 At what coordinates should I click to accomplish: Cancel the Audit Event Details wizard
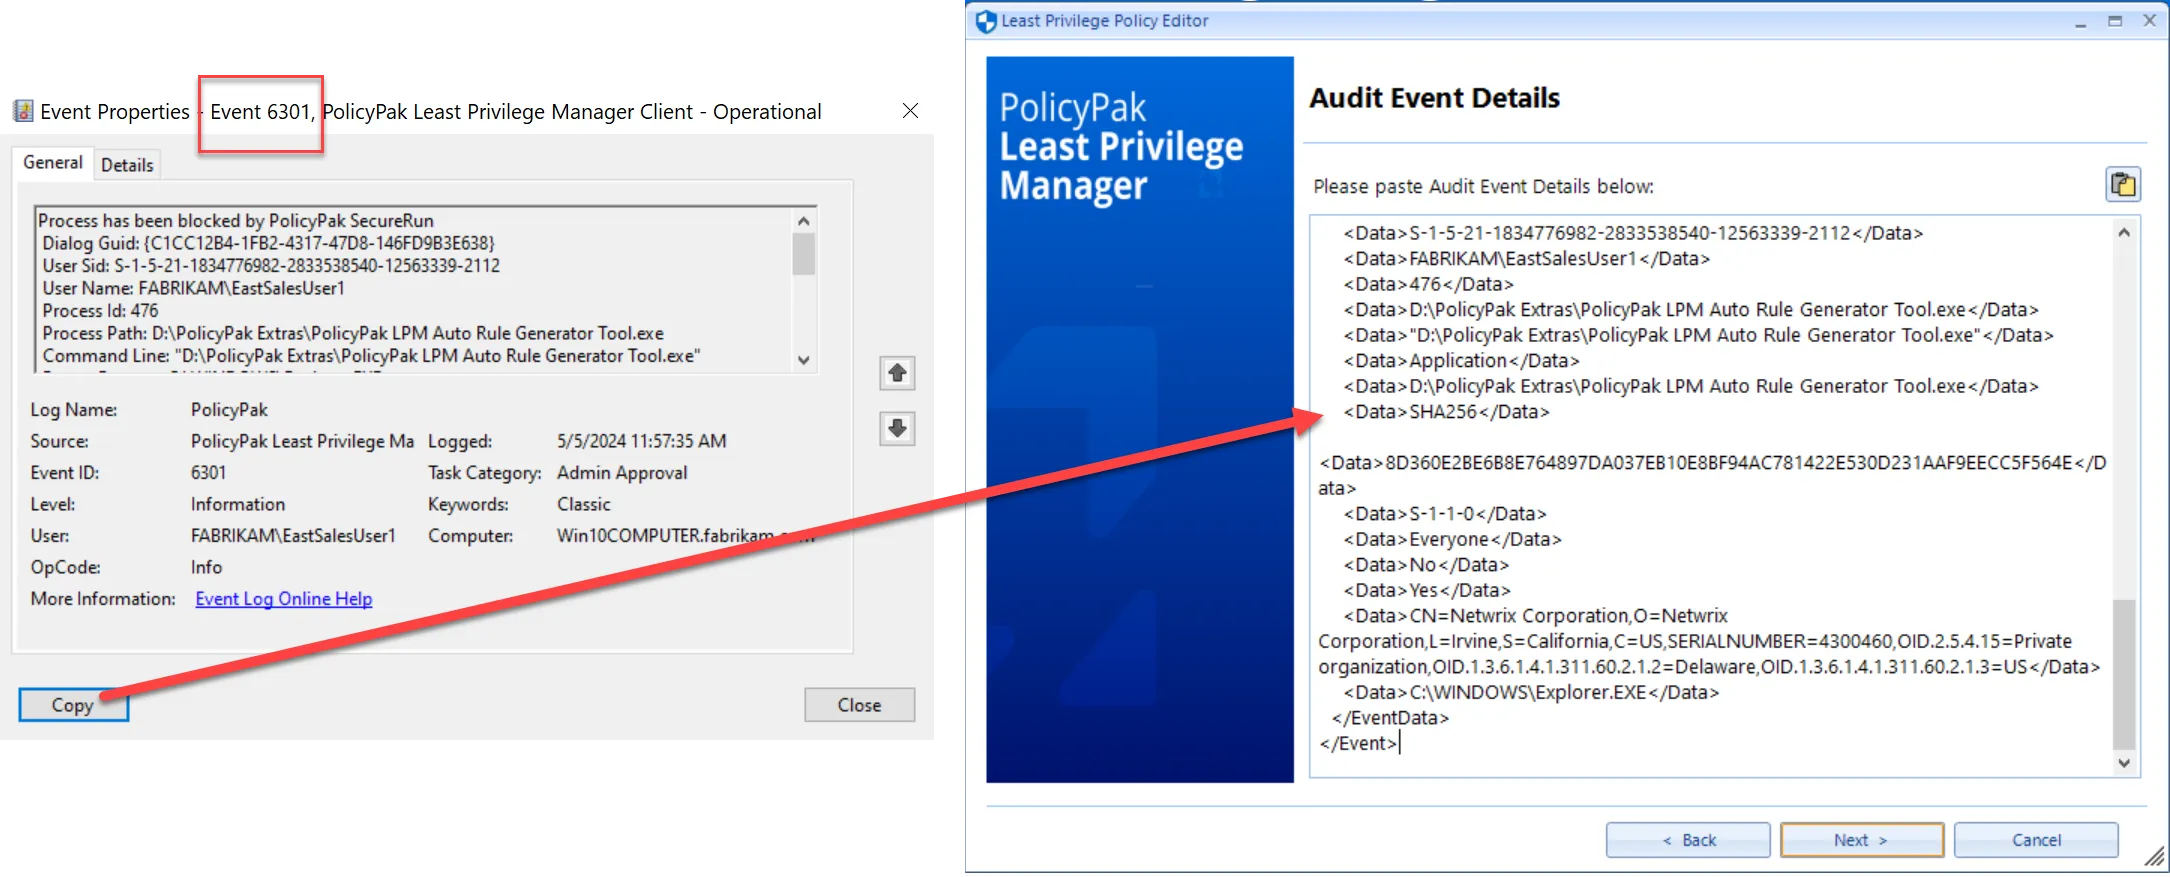(x=2035, y=840)
